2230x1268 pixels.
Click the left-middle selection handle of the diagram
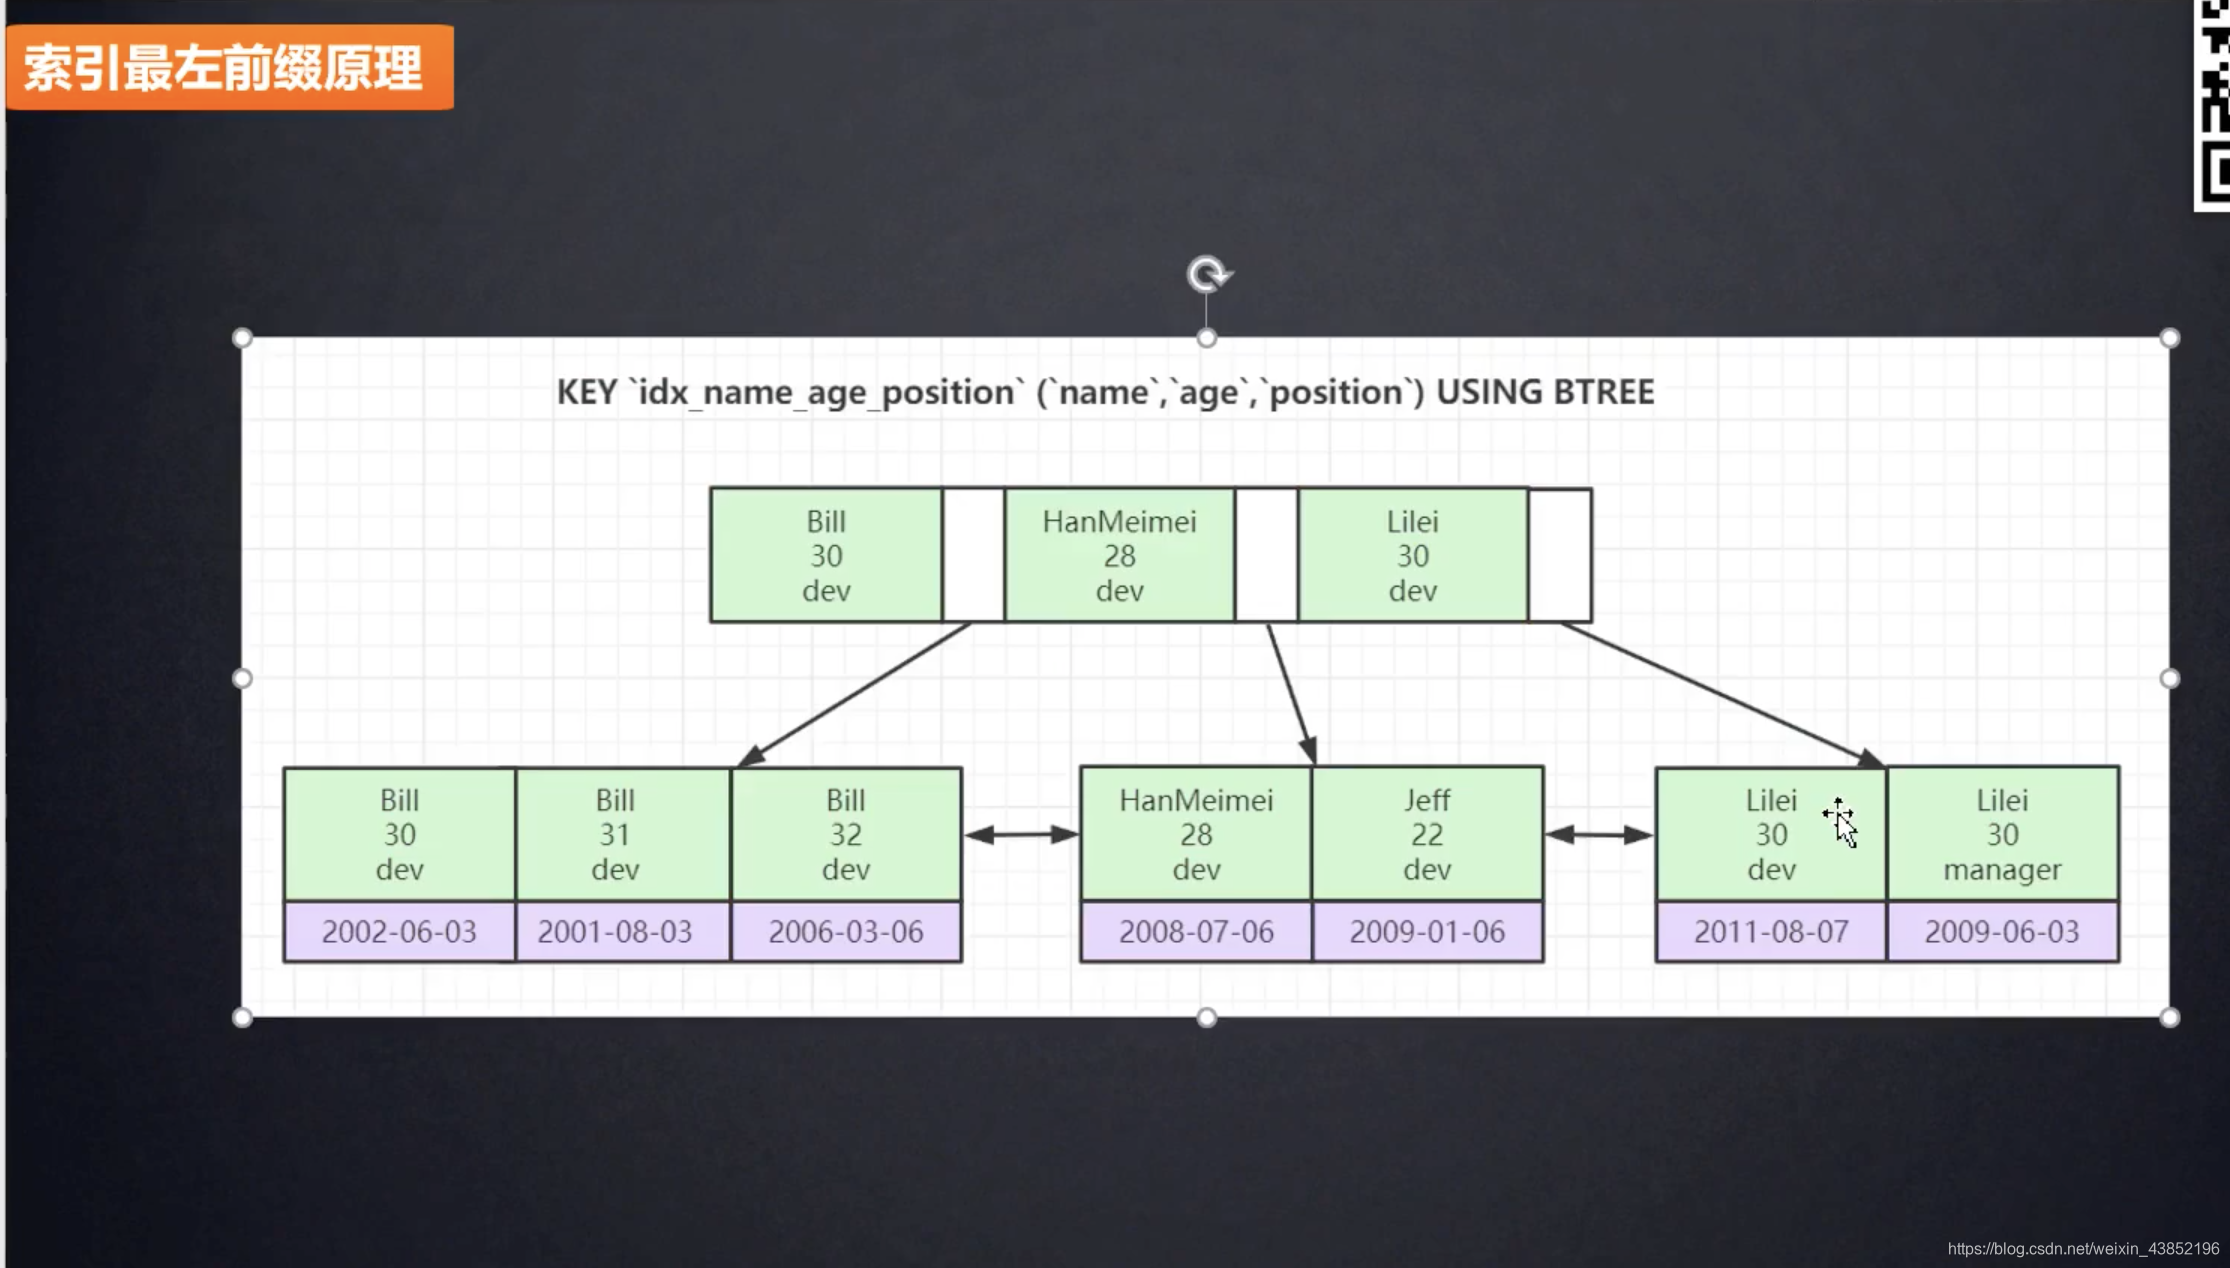pyautogui.click(x=242, y=678)
